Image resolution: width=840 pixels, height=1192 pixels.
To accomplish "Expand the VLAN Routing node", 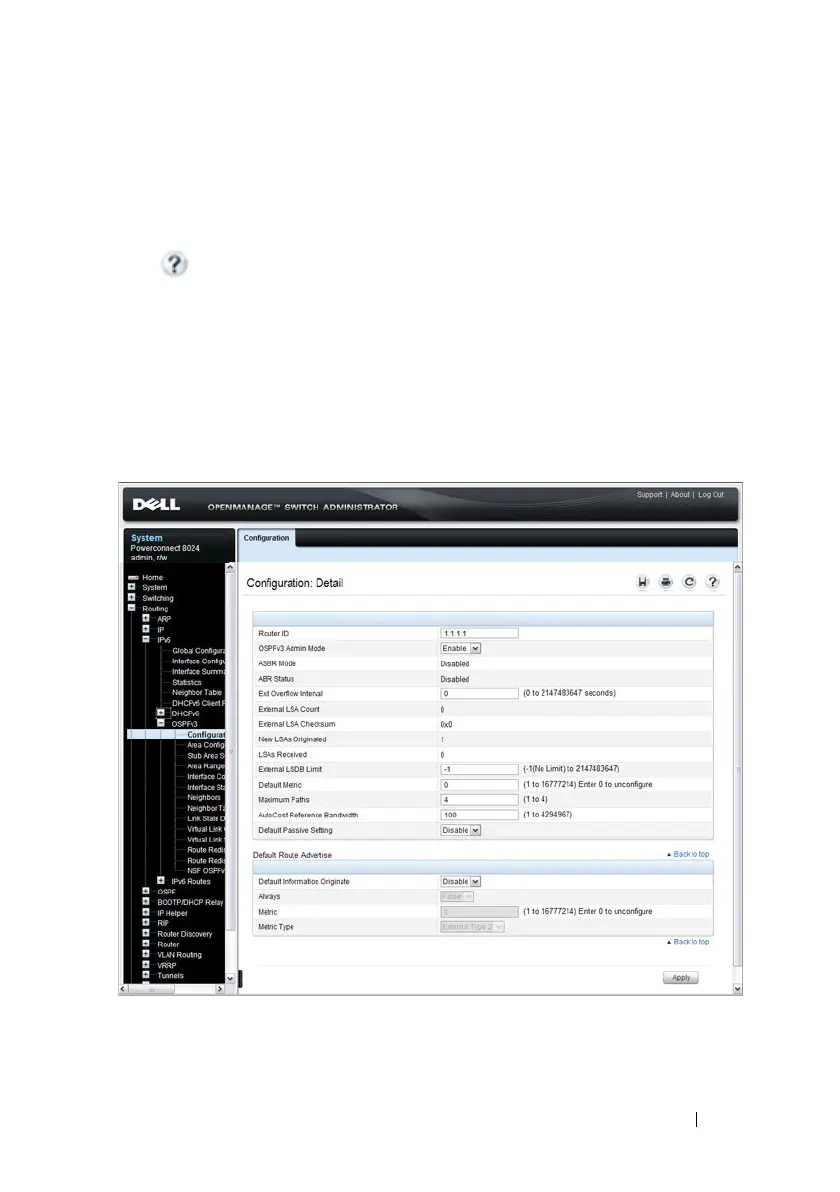I will pos(146,955).
